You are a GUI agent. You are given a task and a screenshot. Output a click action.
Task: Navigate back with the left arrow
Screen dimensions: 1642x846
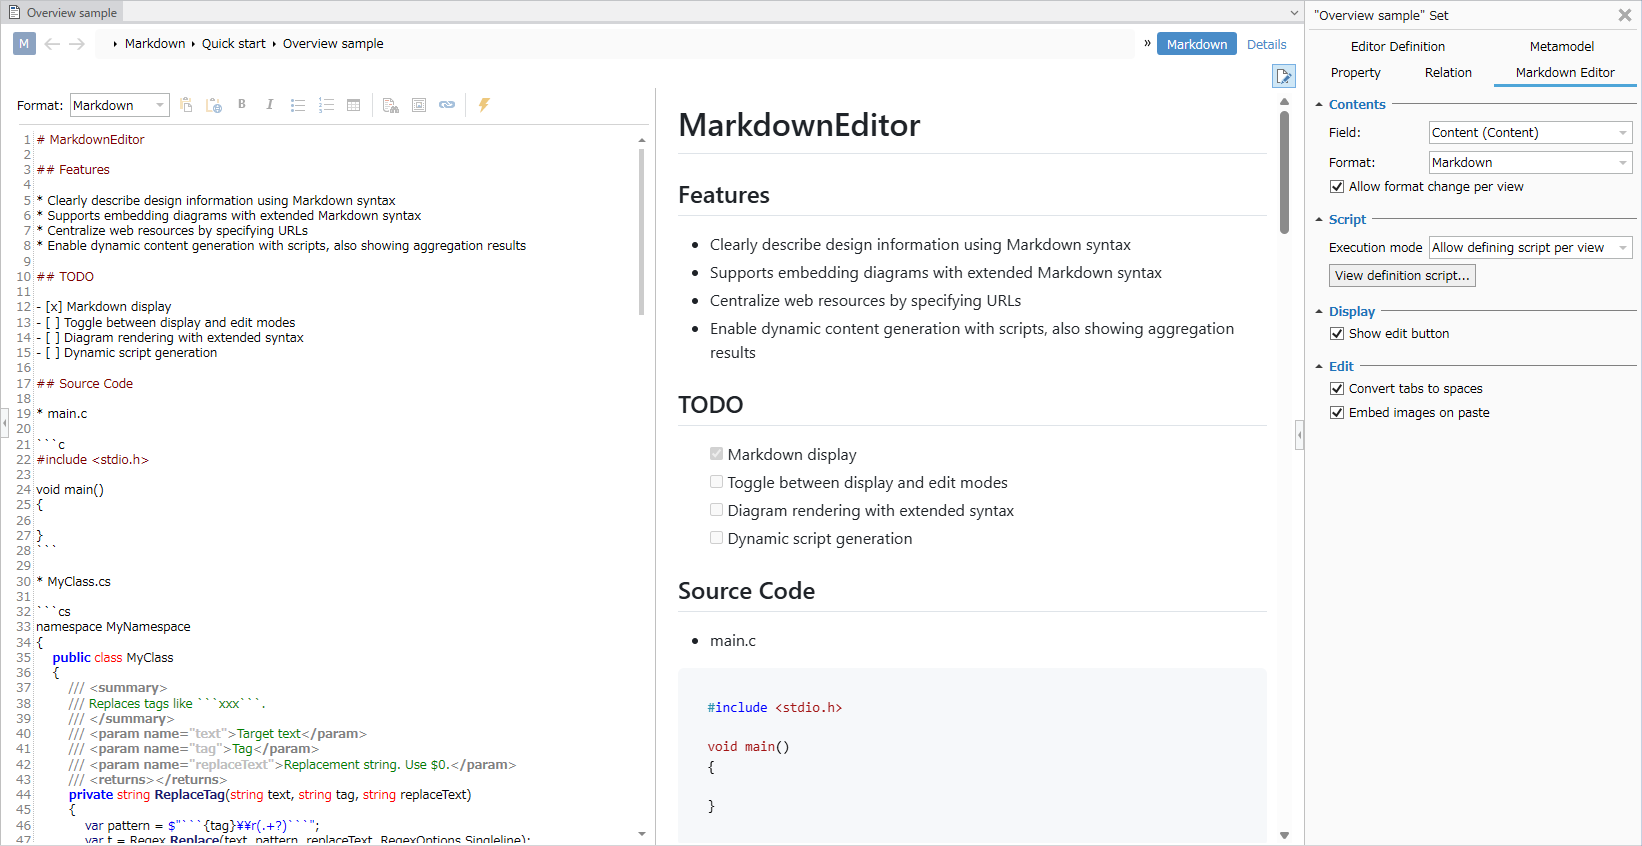coord(52,44)
